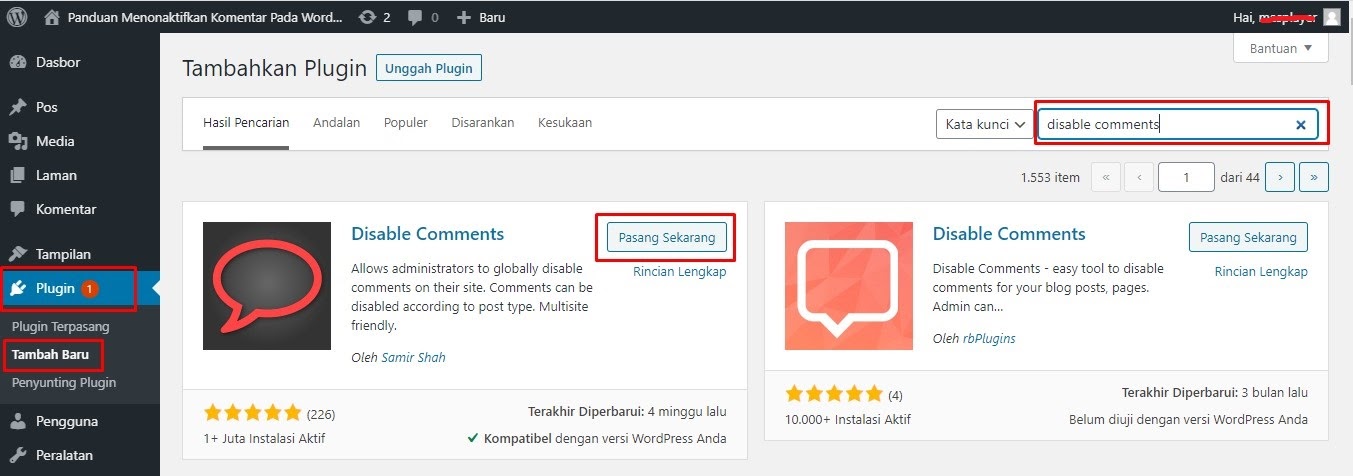Click the page number input field
This screenshot has width=1353, height=476.
1185,177
